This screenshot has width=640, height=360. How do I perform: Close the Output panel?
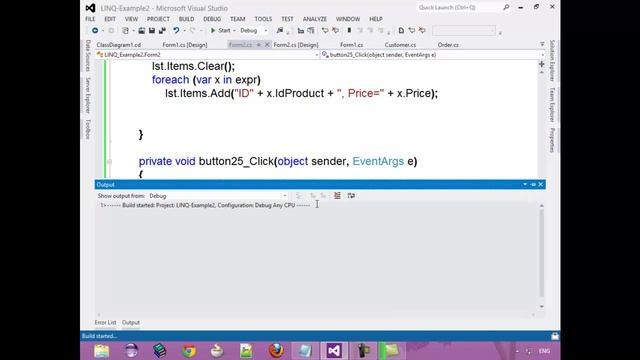pos(541,184)
